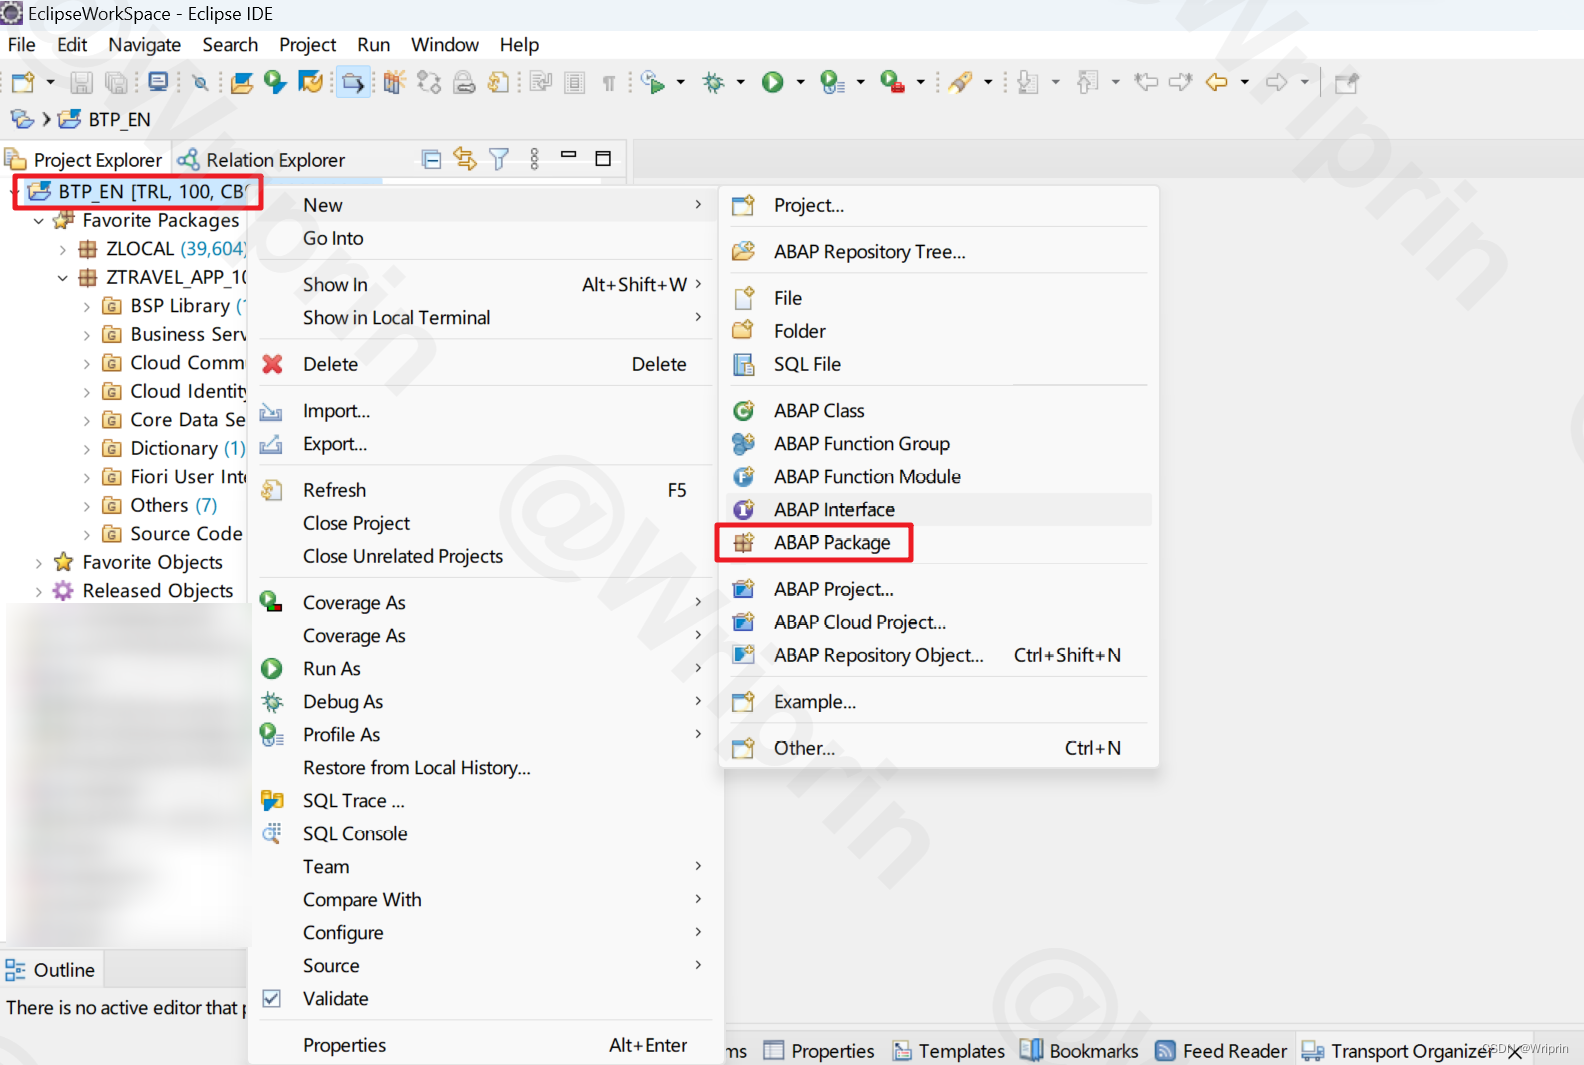The height and width of the screenshot is (1065, 1584).
Task: Close the Transport Organizer view tab
Action: pyautogui.click(x=1514, y=1052)
